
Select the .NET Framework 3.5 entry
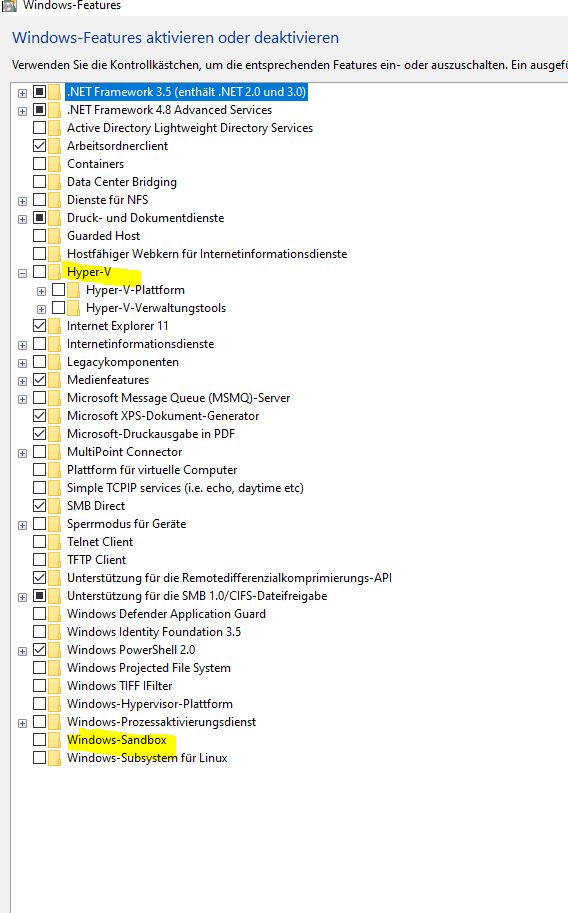coord(186,92)
